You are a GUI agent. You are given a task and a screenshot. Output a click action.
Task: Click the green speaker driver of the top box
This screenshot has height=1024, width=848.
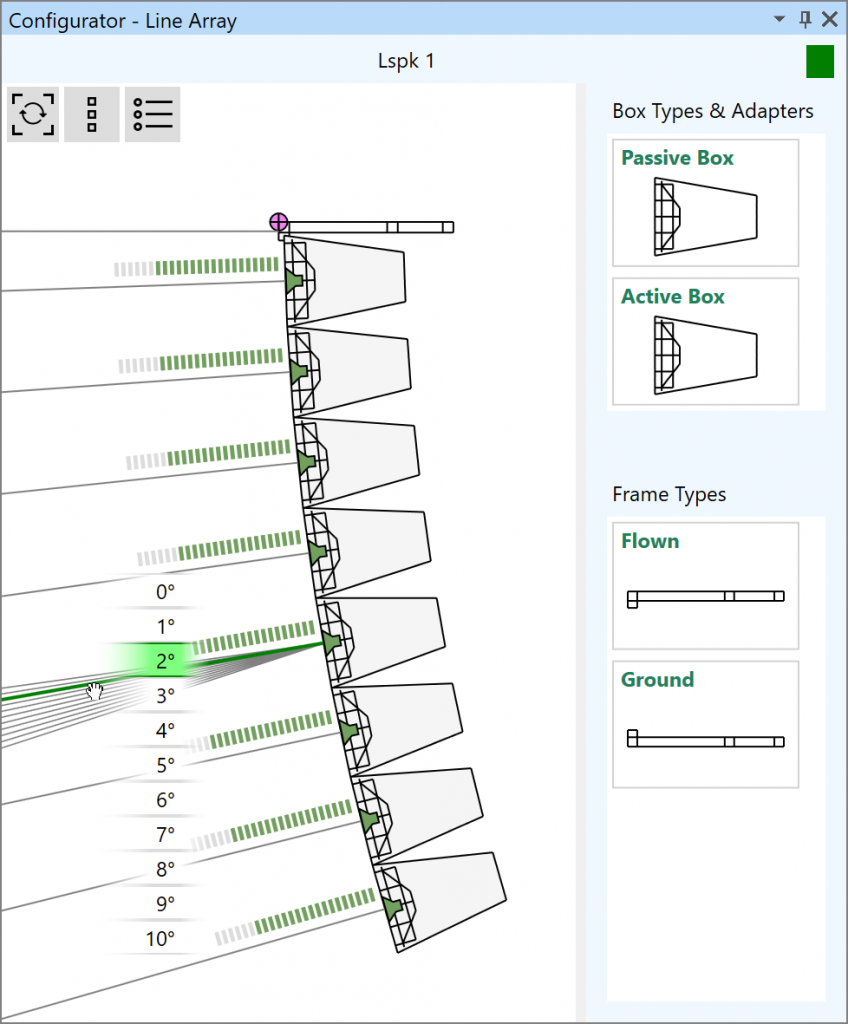pos(293,281)
